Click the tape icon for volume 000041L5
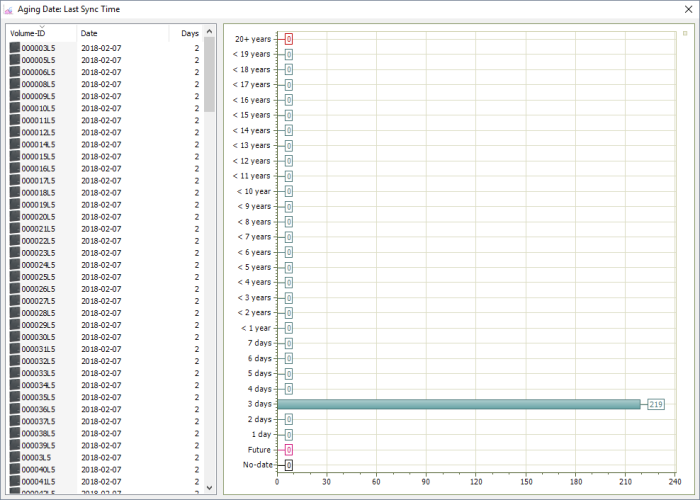Screen dimensions: 700x500 [x=15, y=481]
